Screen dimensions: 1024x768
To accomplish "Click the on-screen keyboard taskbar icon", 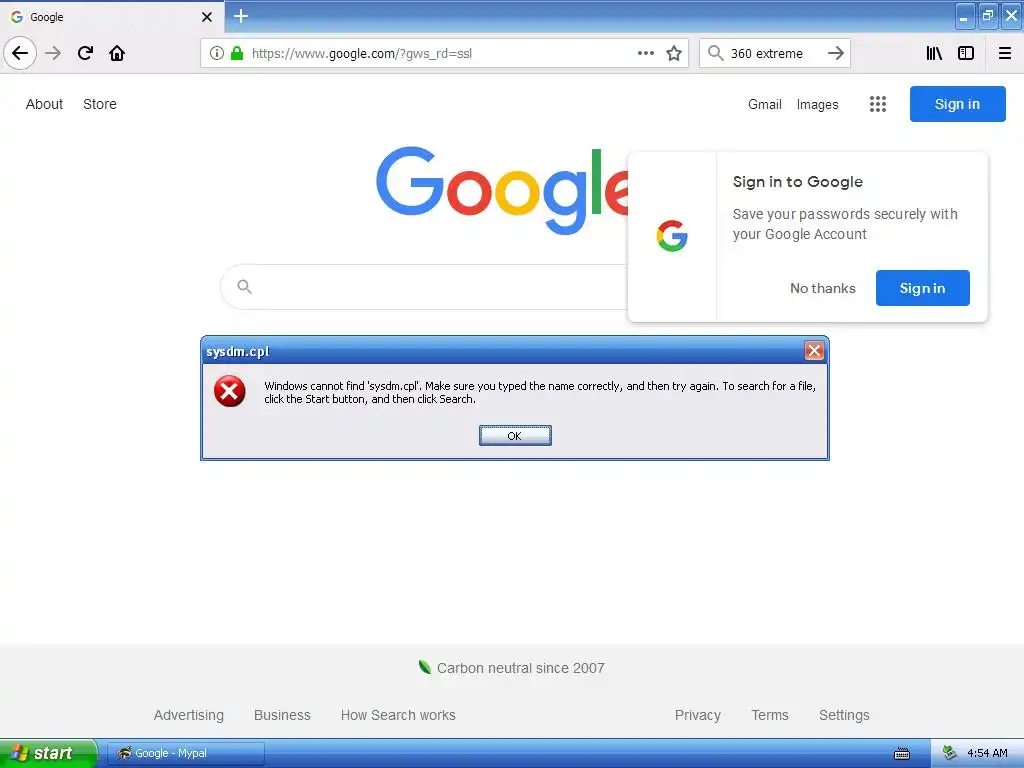I will coord(902,754).
